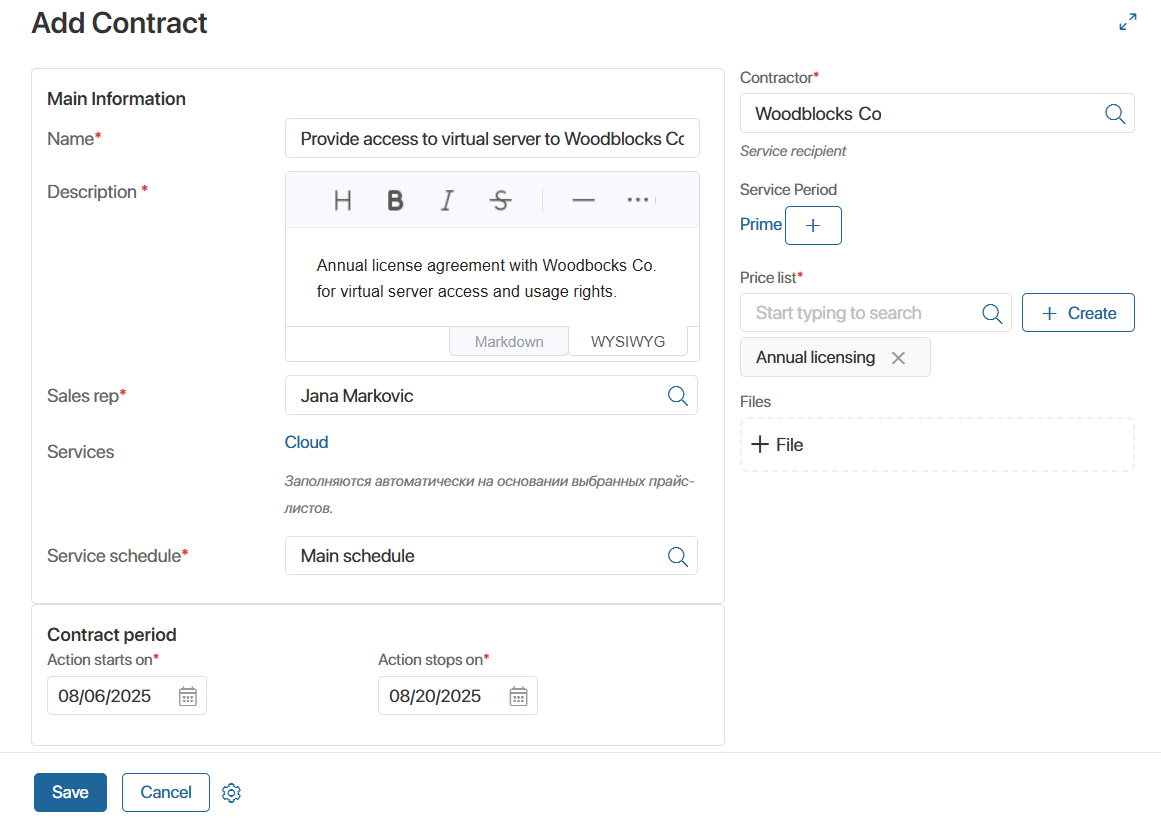Viewport: 1161px width, 828px height.
Task: Insert a horizontal line in Description
Action: (583, 200)
